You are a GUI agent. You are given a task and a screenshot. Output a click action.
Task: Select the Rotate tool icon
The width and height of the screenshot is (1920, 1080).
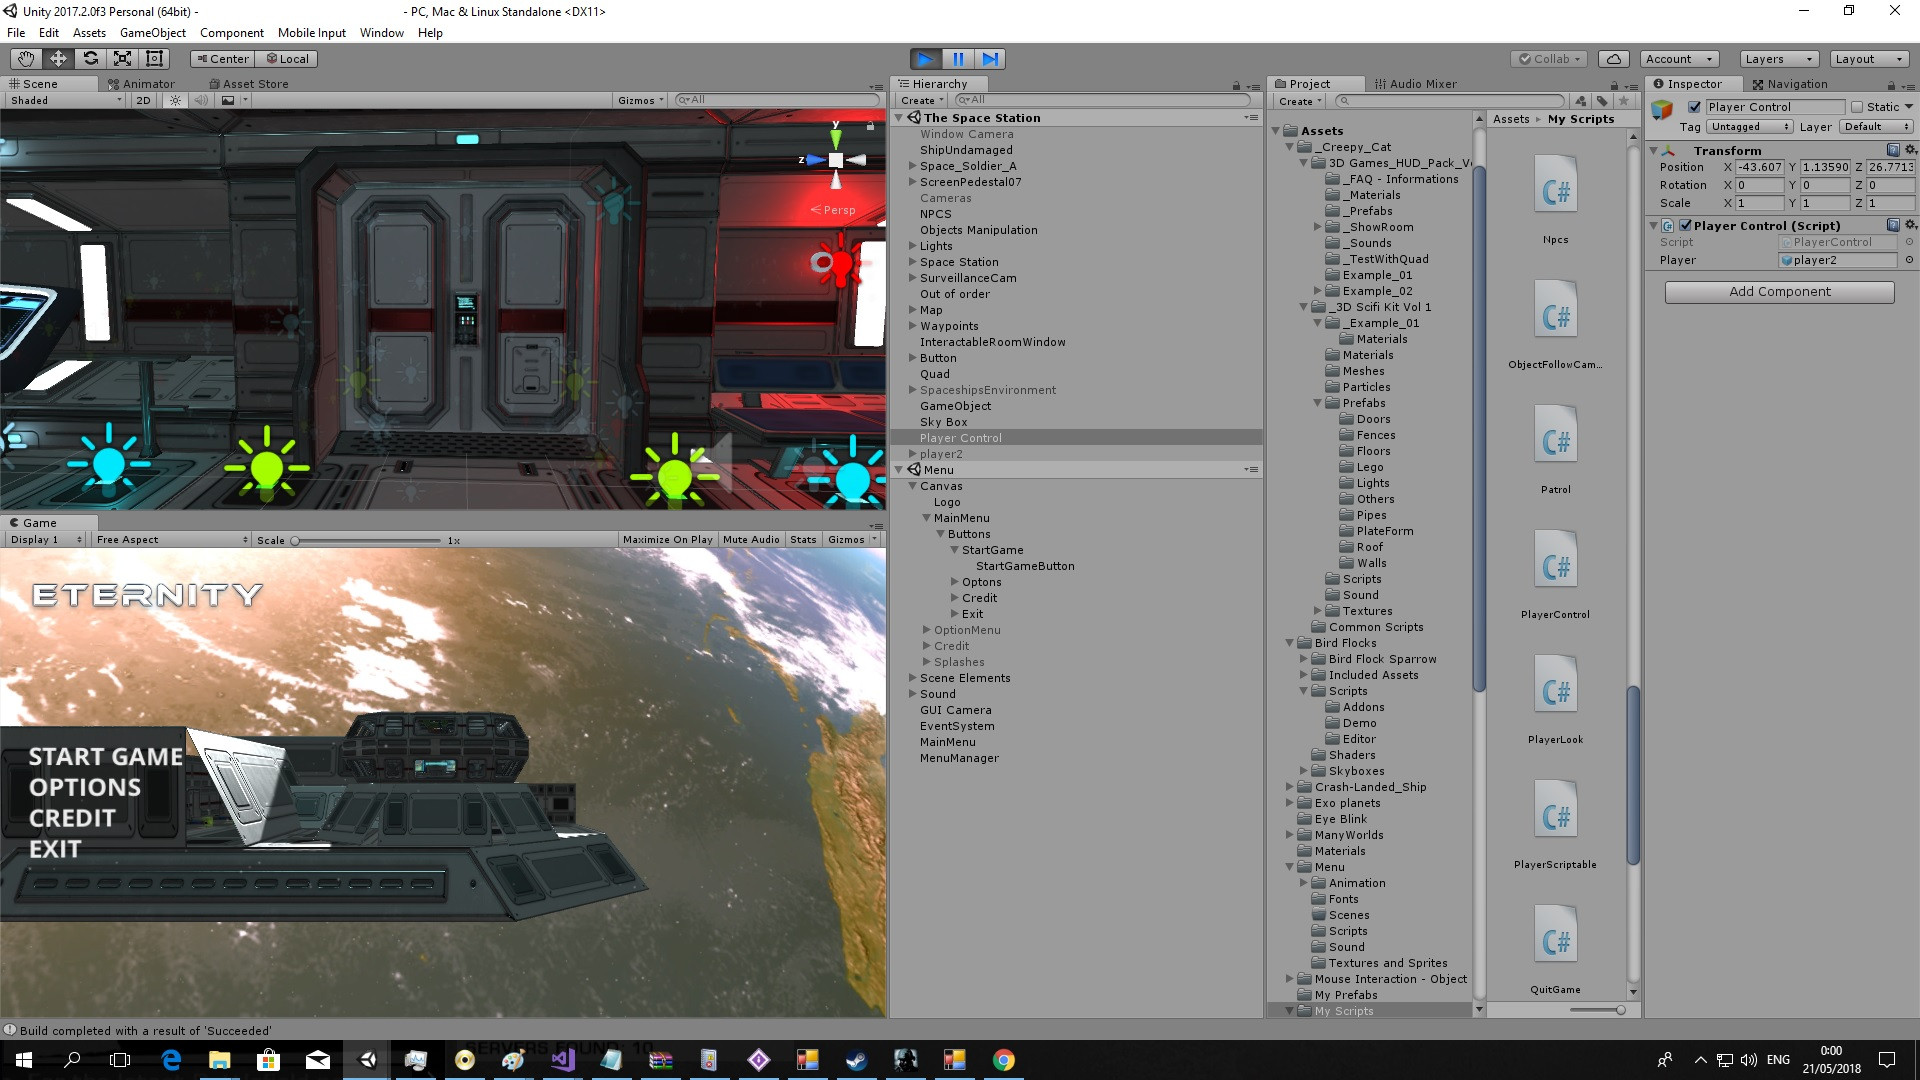[x=90, y=59]
